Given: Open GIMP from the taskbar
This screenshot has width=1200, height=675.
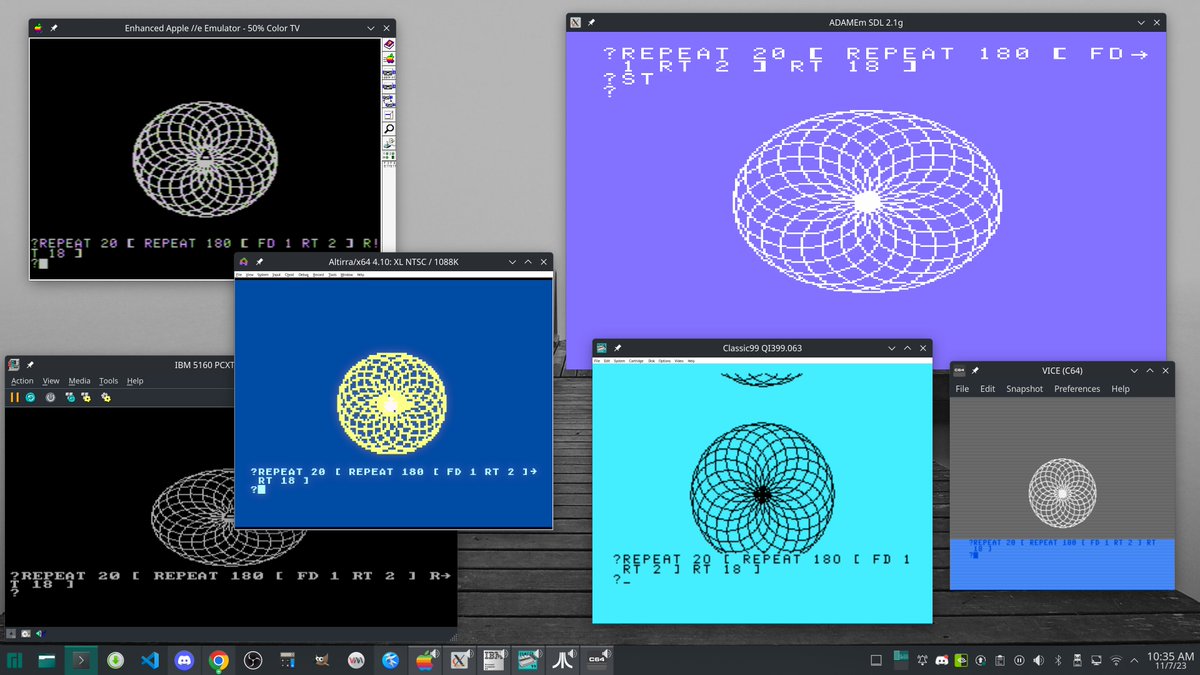Looking at the screenshot, I should 321,660.
